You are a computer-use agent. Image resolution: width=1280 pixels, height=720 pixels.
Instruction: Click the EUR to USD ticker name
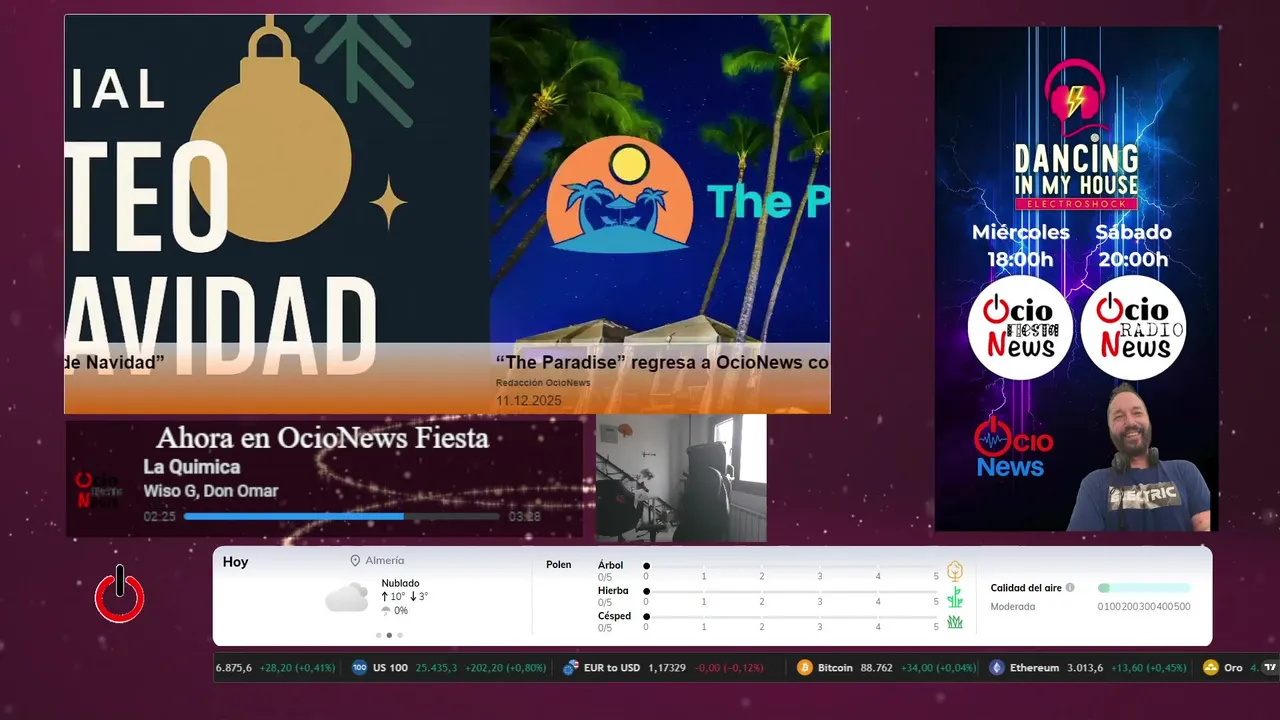(612, 668)
